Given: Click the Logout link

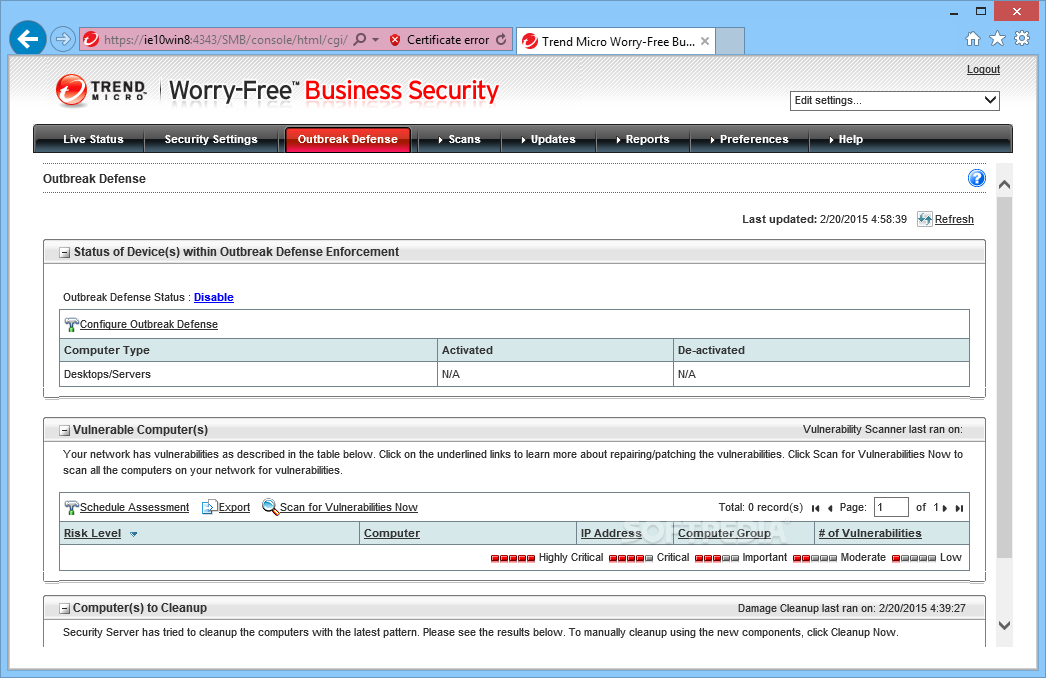Looking at the screenshot, I should [x=983, y=69].
